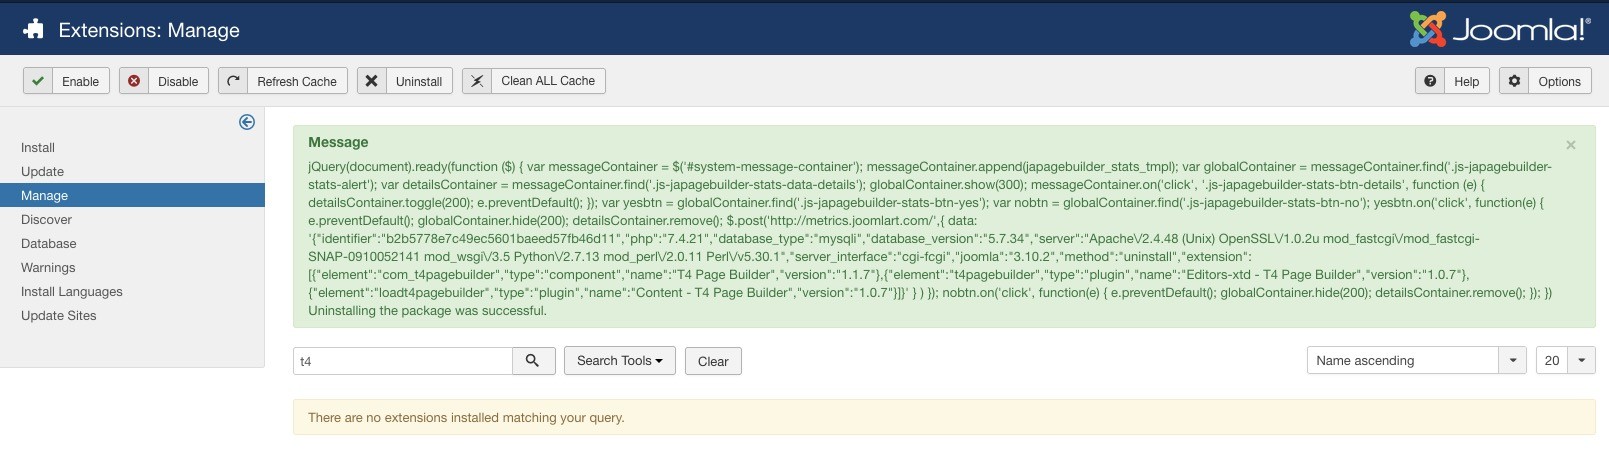
Task: Click the Options gear icon
Action: 1514,81
